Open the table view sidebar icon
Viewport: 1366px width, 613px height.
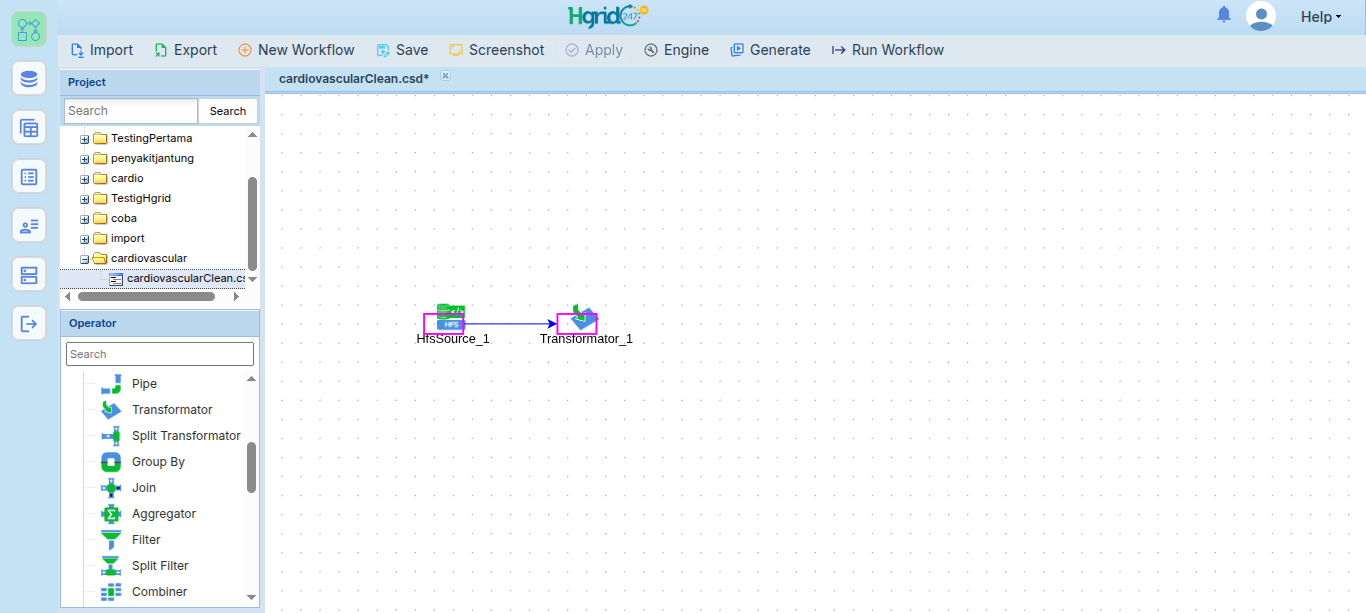tap(29, 128)
